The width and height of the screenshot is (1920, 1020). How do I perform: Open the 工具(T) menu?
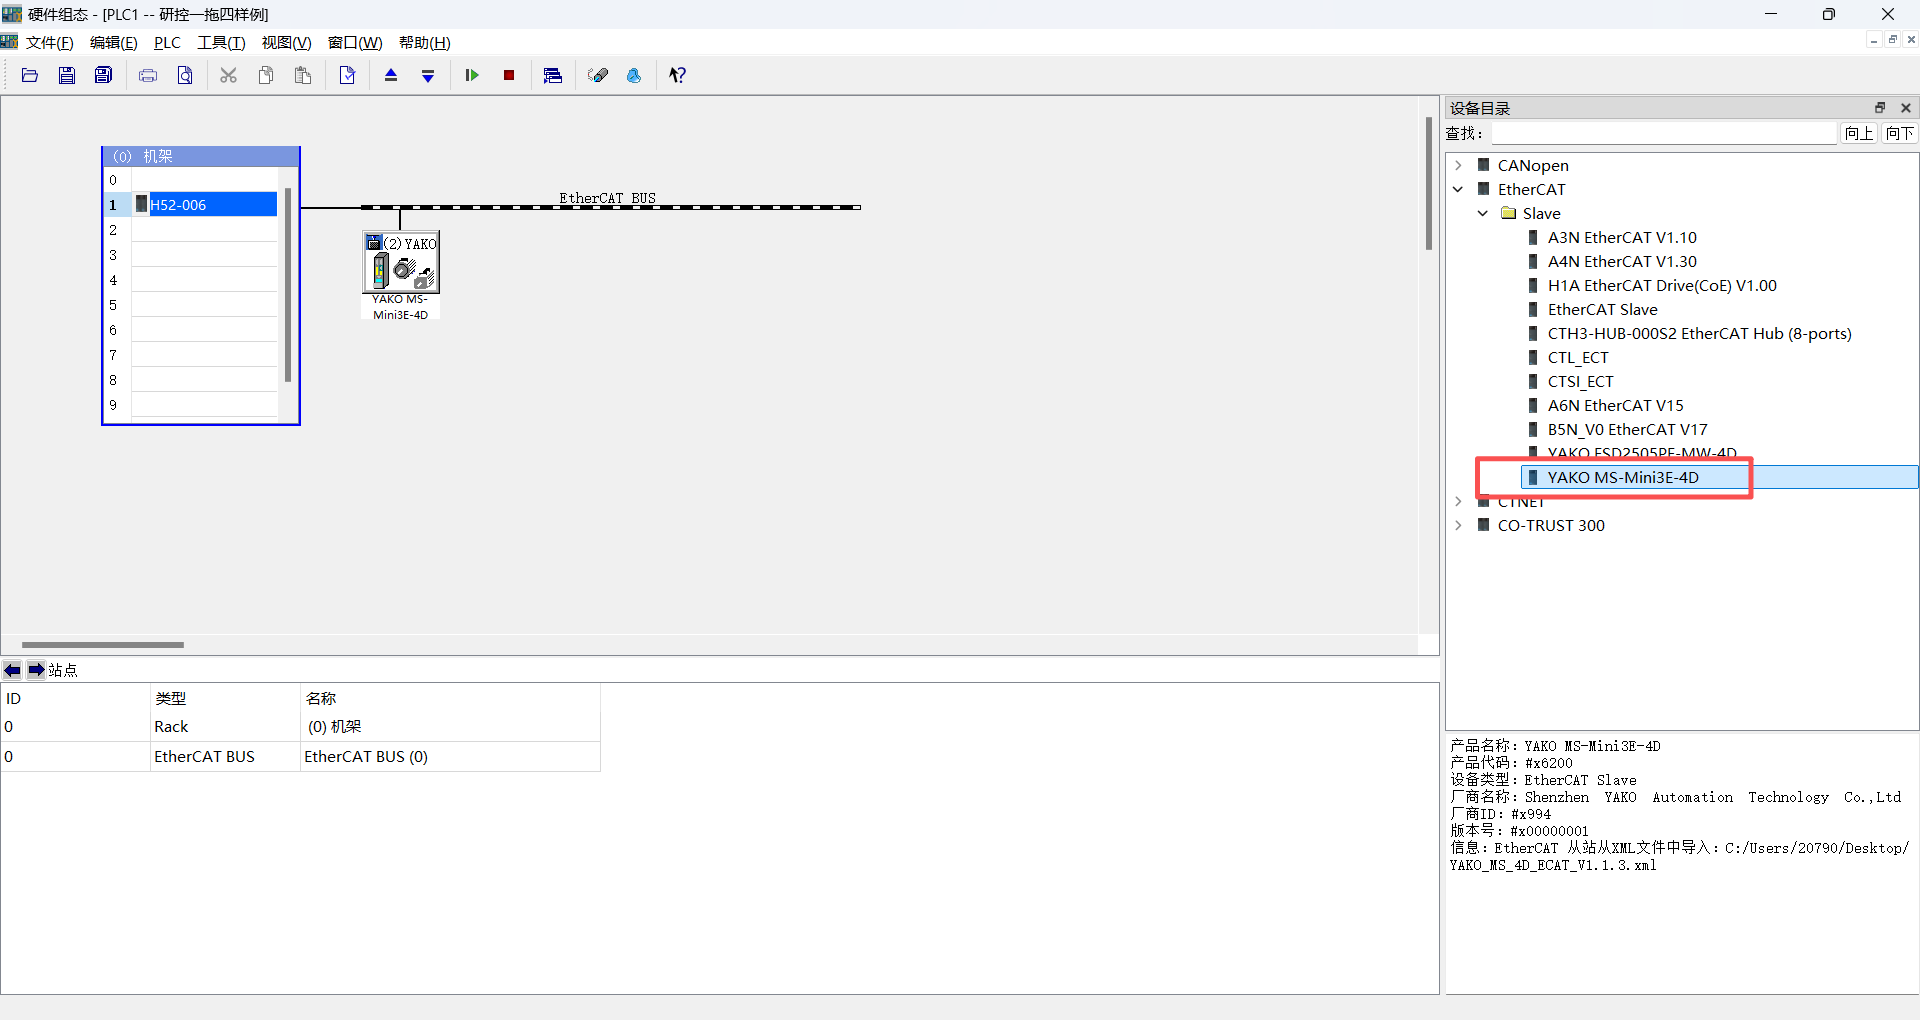coord(221,43)
